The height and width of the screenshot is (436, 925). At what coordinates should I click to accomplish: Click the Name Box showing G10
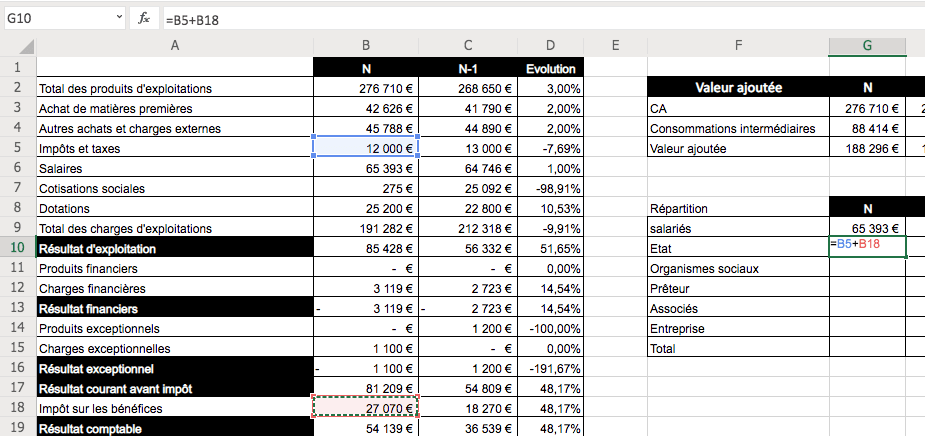55,18
